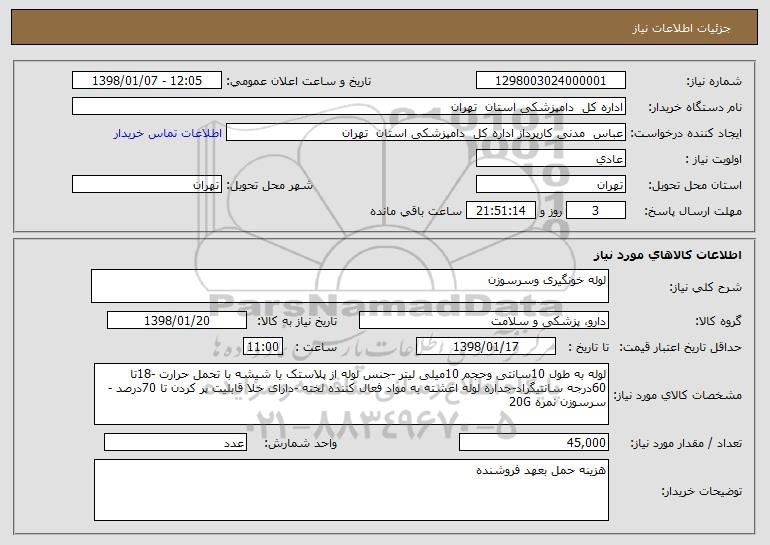
Task: Click the priority field showing عادي
Action: pyautogui.click(x=550, y=159)
